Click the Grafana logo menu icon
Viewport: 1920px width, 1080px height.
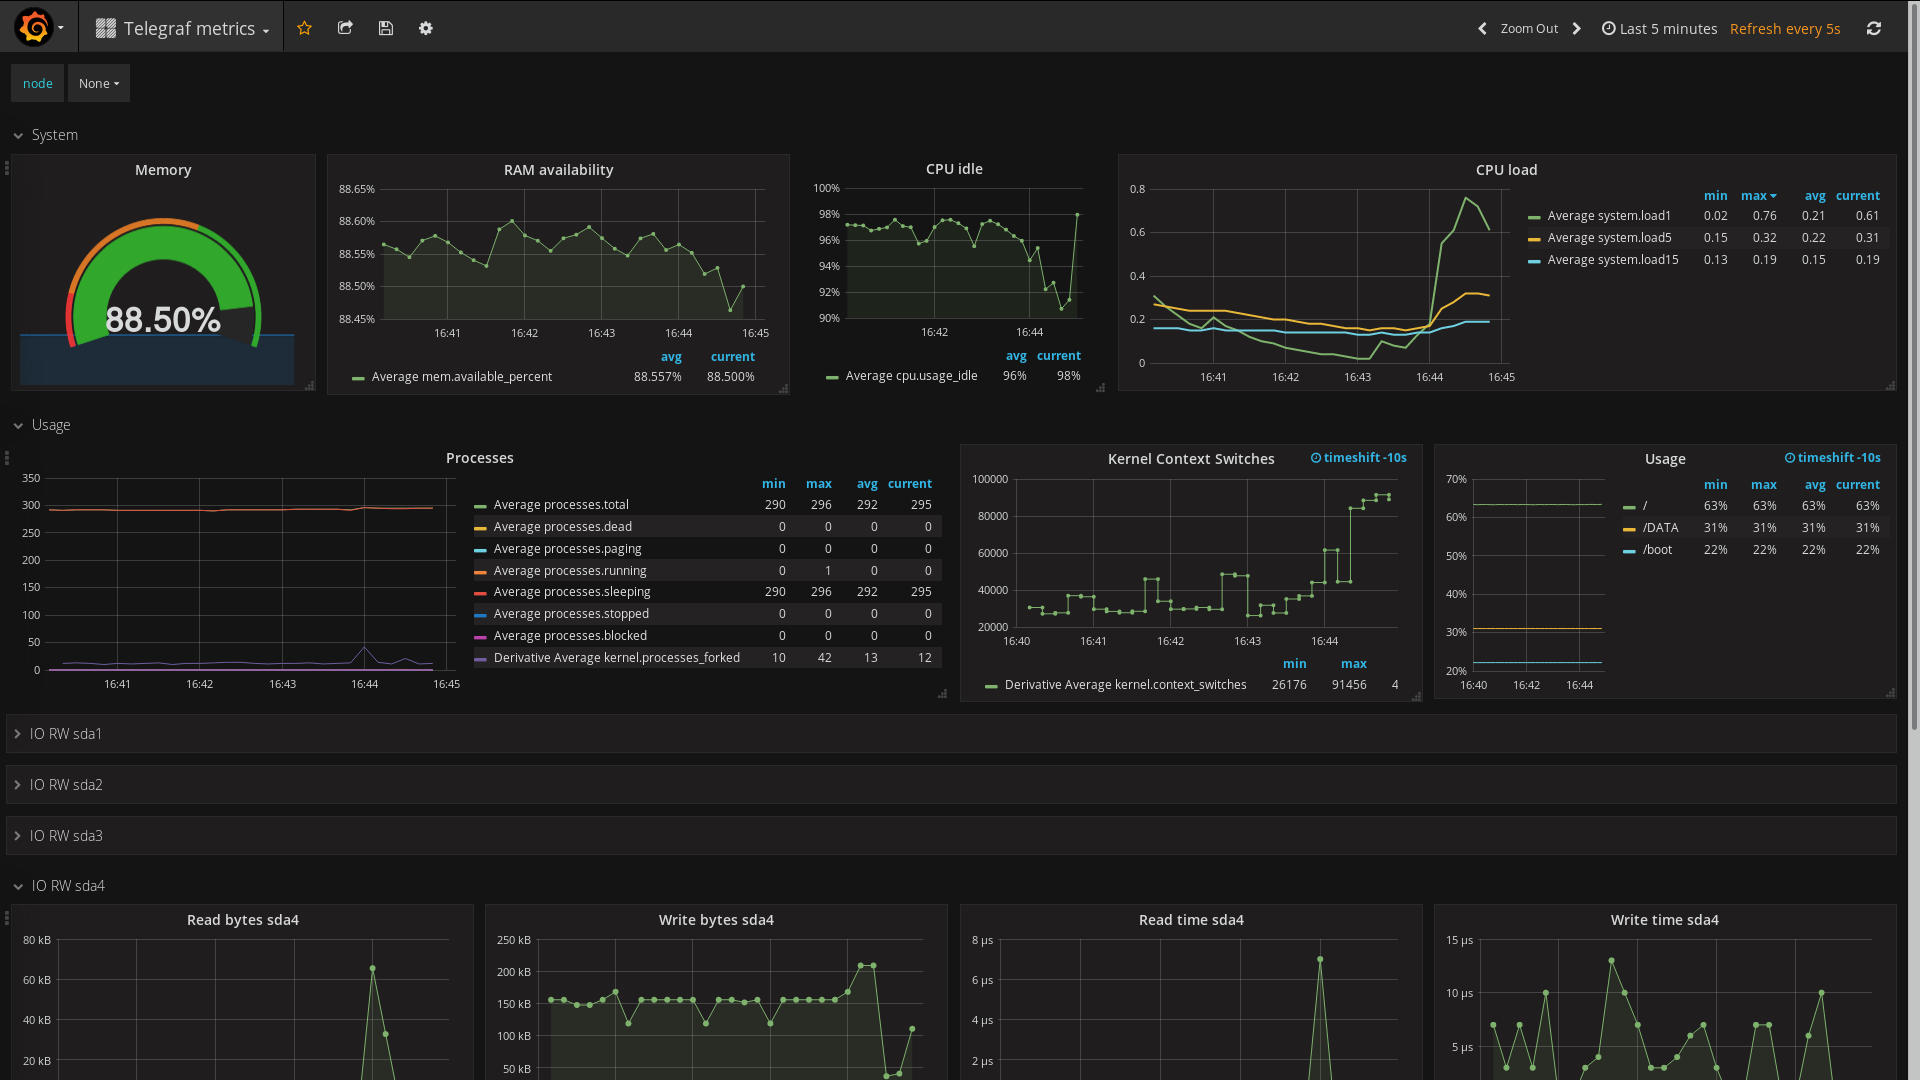tap(34, 28)
